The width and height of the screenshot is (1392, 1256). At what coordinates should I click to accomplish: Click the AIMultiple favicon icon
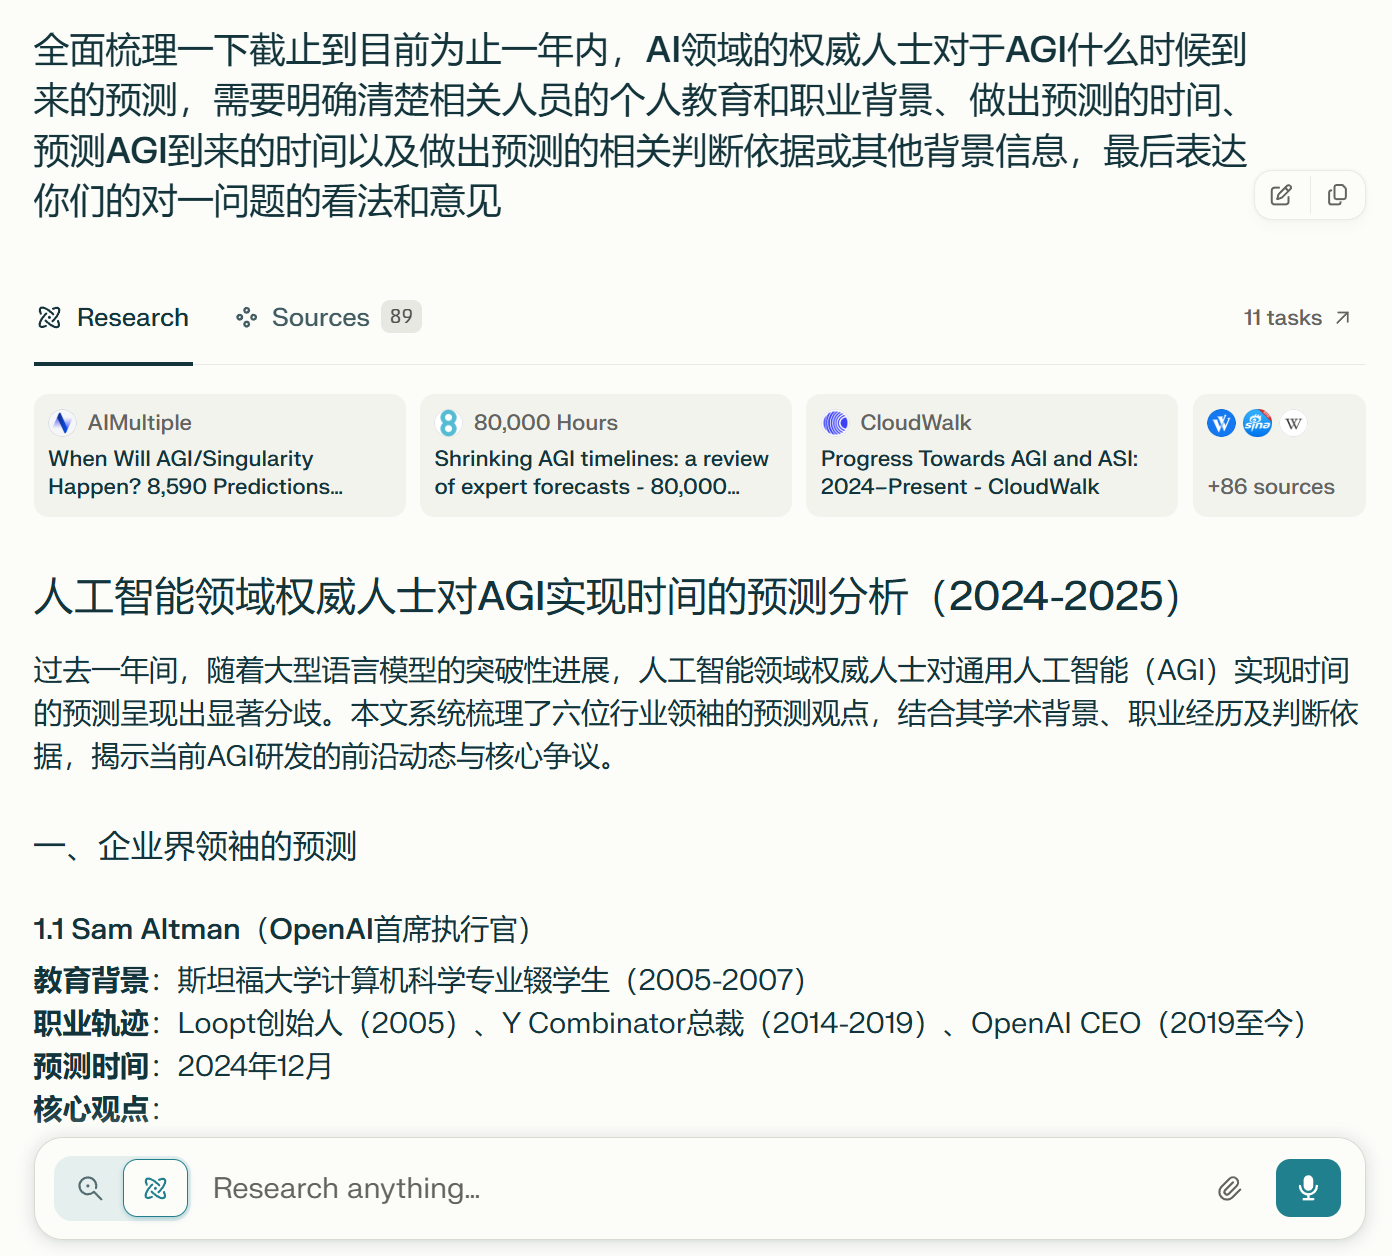tap(62, 423)
